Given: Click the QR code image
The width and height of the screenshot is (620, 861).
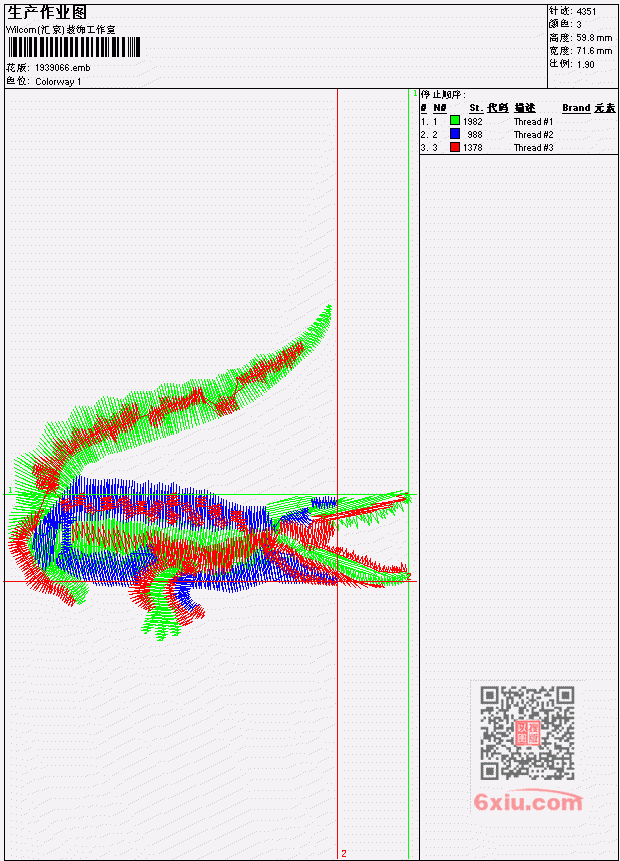Looking at the screenshot, I should pos(527,733).
